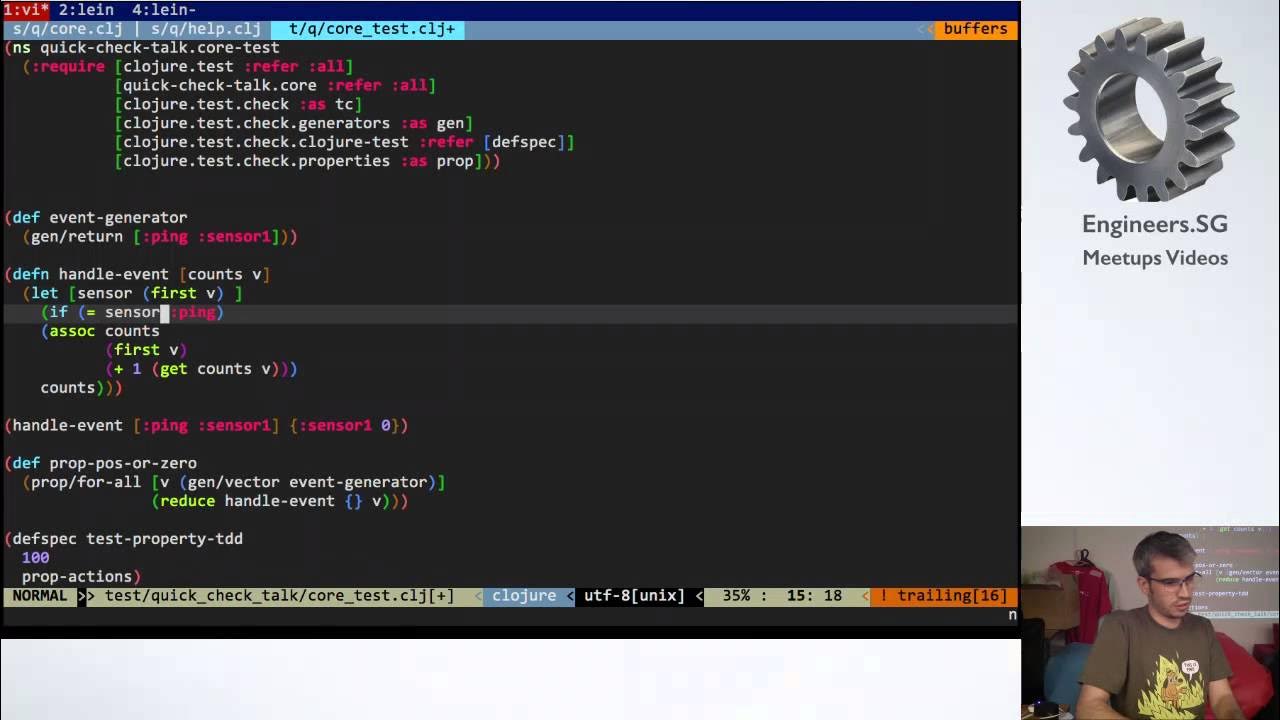Click the orange 'buffers' label

tap(975, 29)
